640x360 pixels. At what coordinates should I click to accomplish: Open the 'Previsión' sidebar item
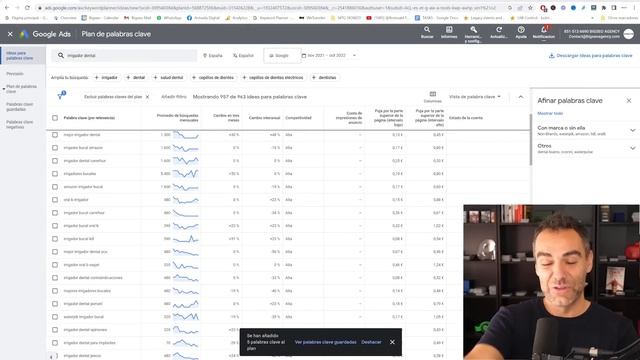[15, 74]
